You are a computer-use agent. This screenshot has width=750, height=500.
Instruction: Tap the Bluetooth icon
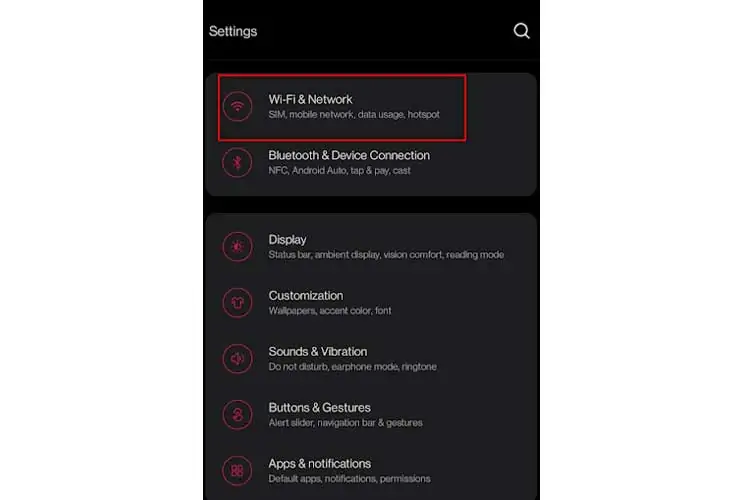pyautogui.click(x=237, y=163)
